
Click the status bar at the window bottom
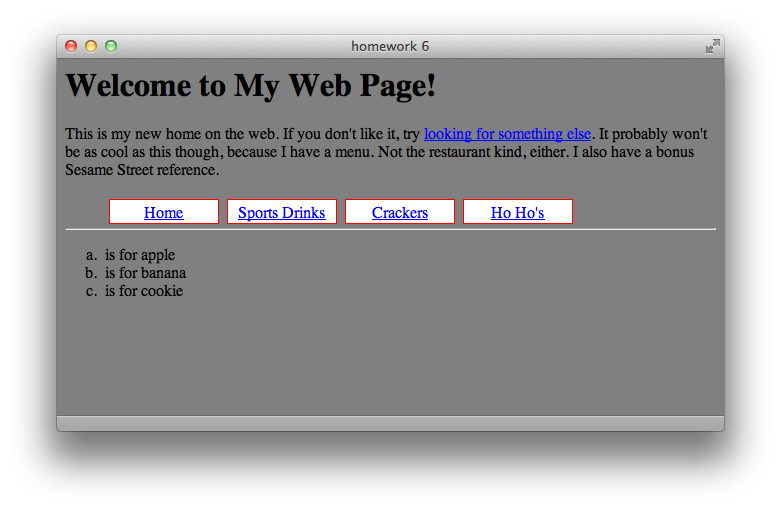(x=390, y=423)
